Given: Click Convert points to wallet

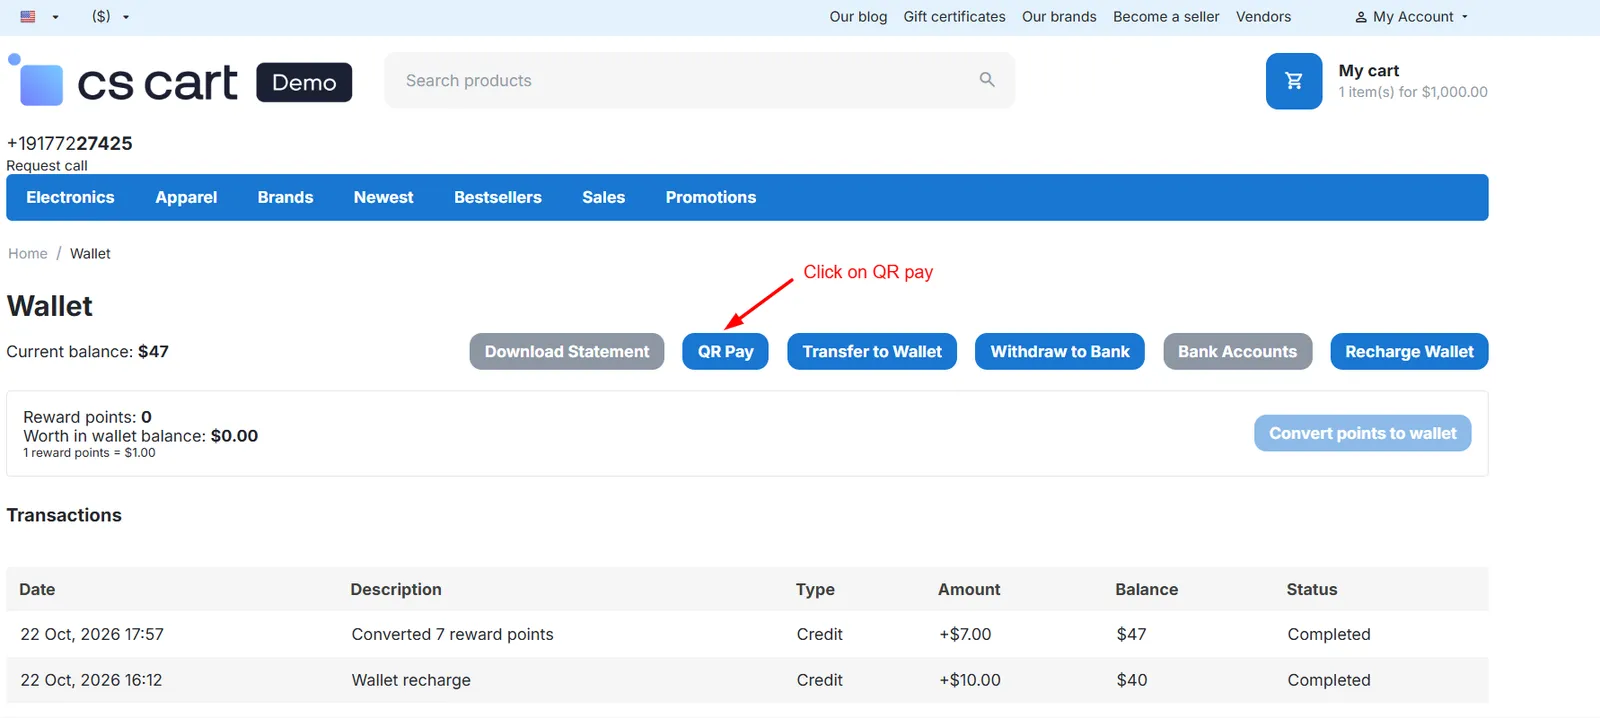Looking at the screenshot, I should point(1363,433).
